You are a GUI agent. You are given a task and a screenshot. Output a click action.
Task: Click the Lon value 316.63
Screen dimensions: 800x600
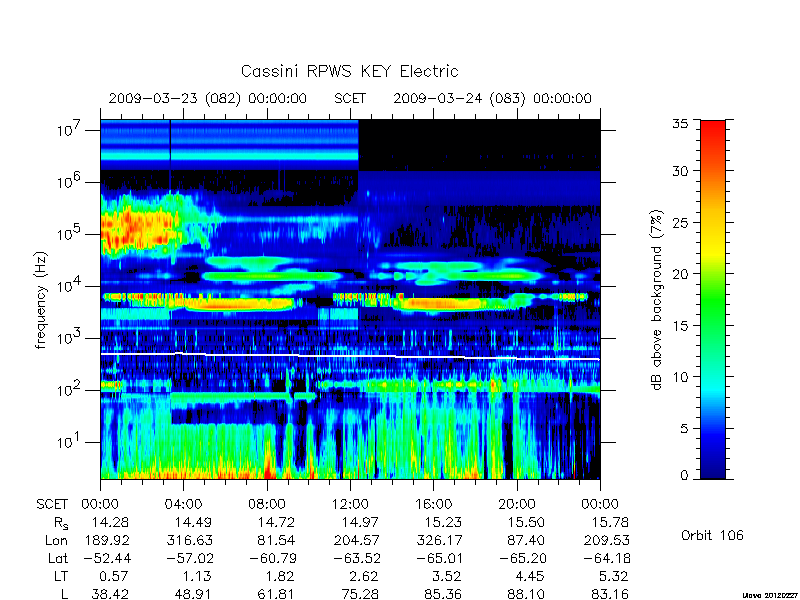pos(190,540)
